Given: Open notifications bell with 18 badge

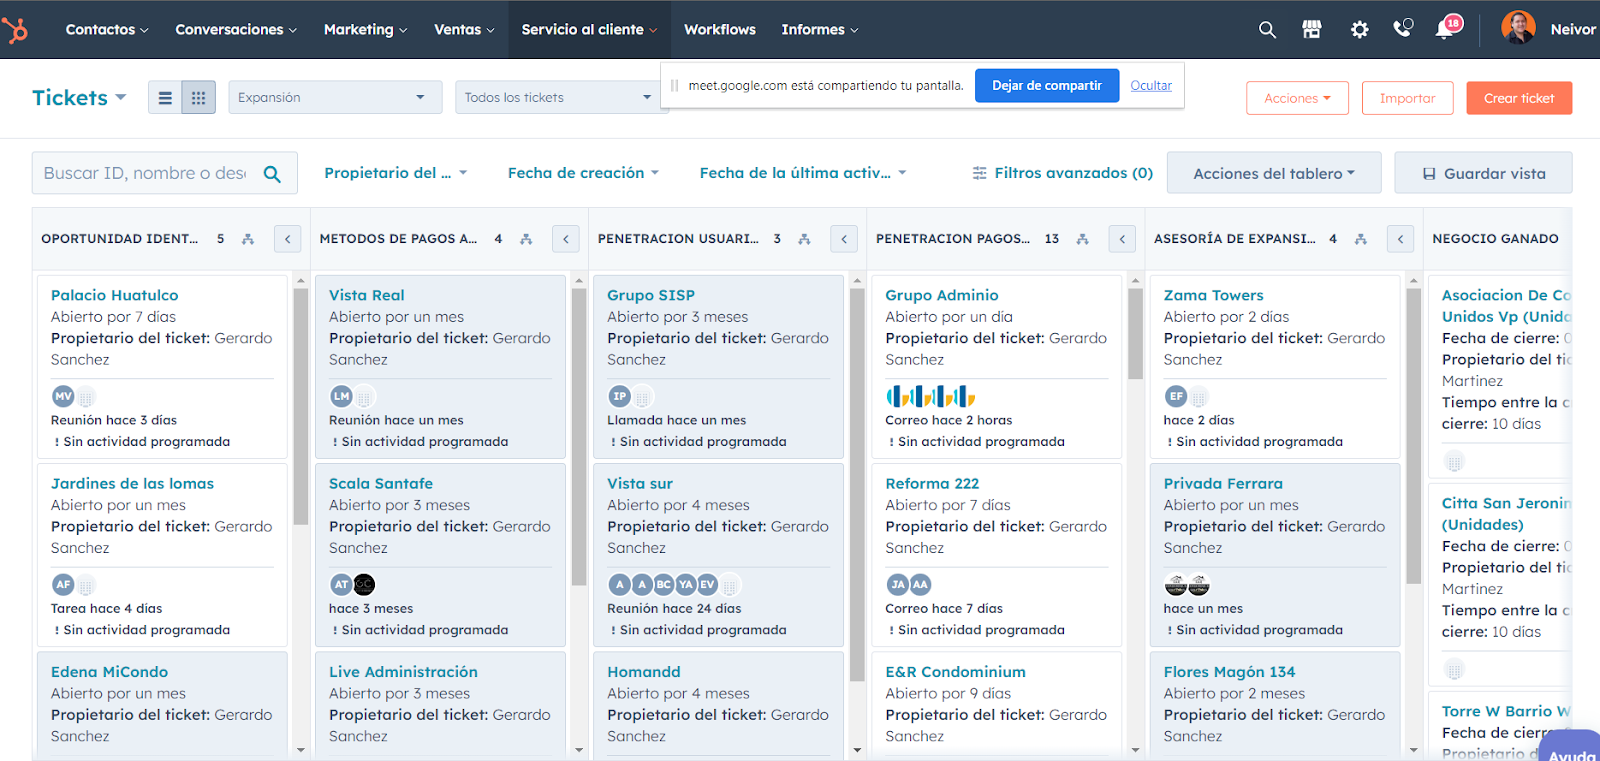Looking at the screenshot, I should pyautogui.click(x=1447, y=27).
